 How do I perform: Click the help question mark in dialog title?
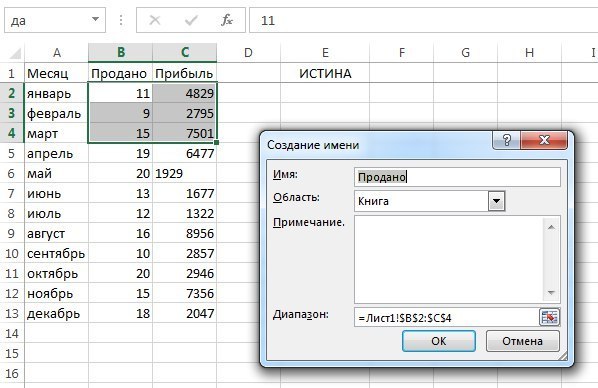506,140
